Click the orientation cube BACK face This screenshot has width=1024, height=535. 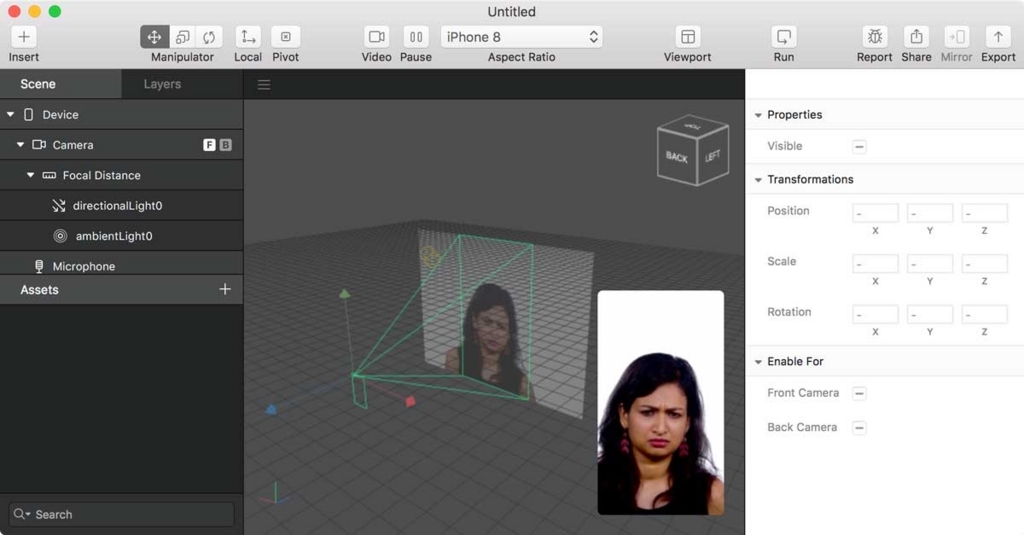[677, 157]
